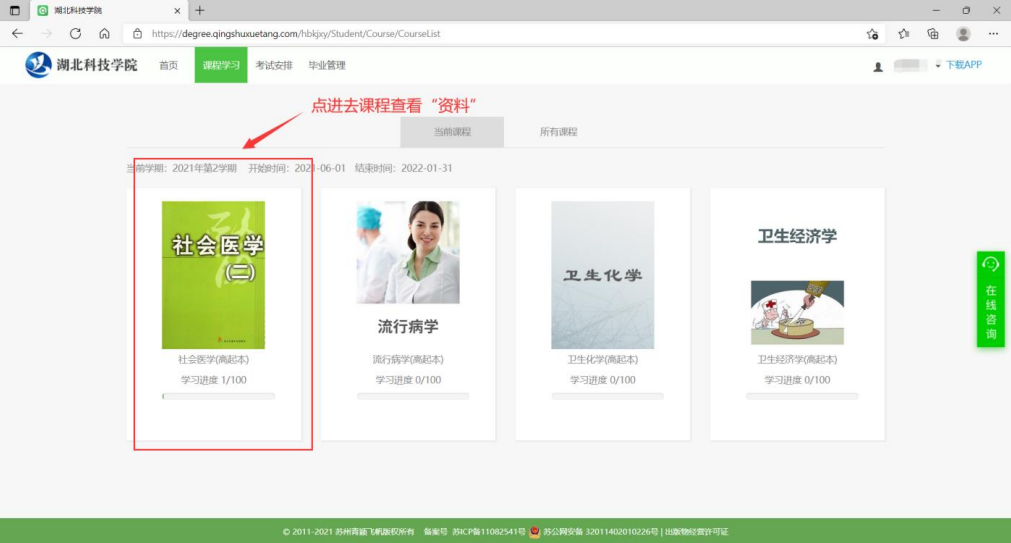Click the large 卫生经济学 heading
1011x543 pixels.
pyautogui.click(x=797, y=236)
